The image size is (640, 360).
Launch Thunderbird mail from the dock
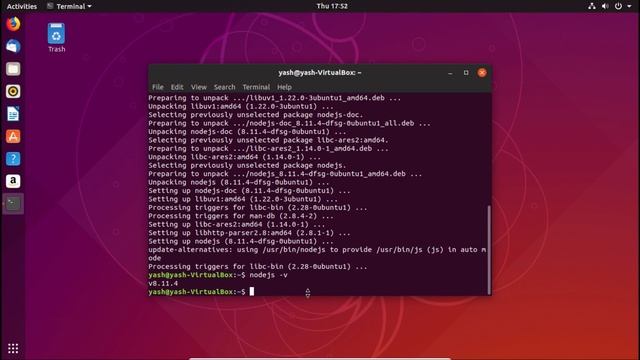[x=13, y=47]
